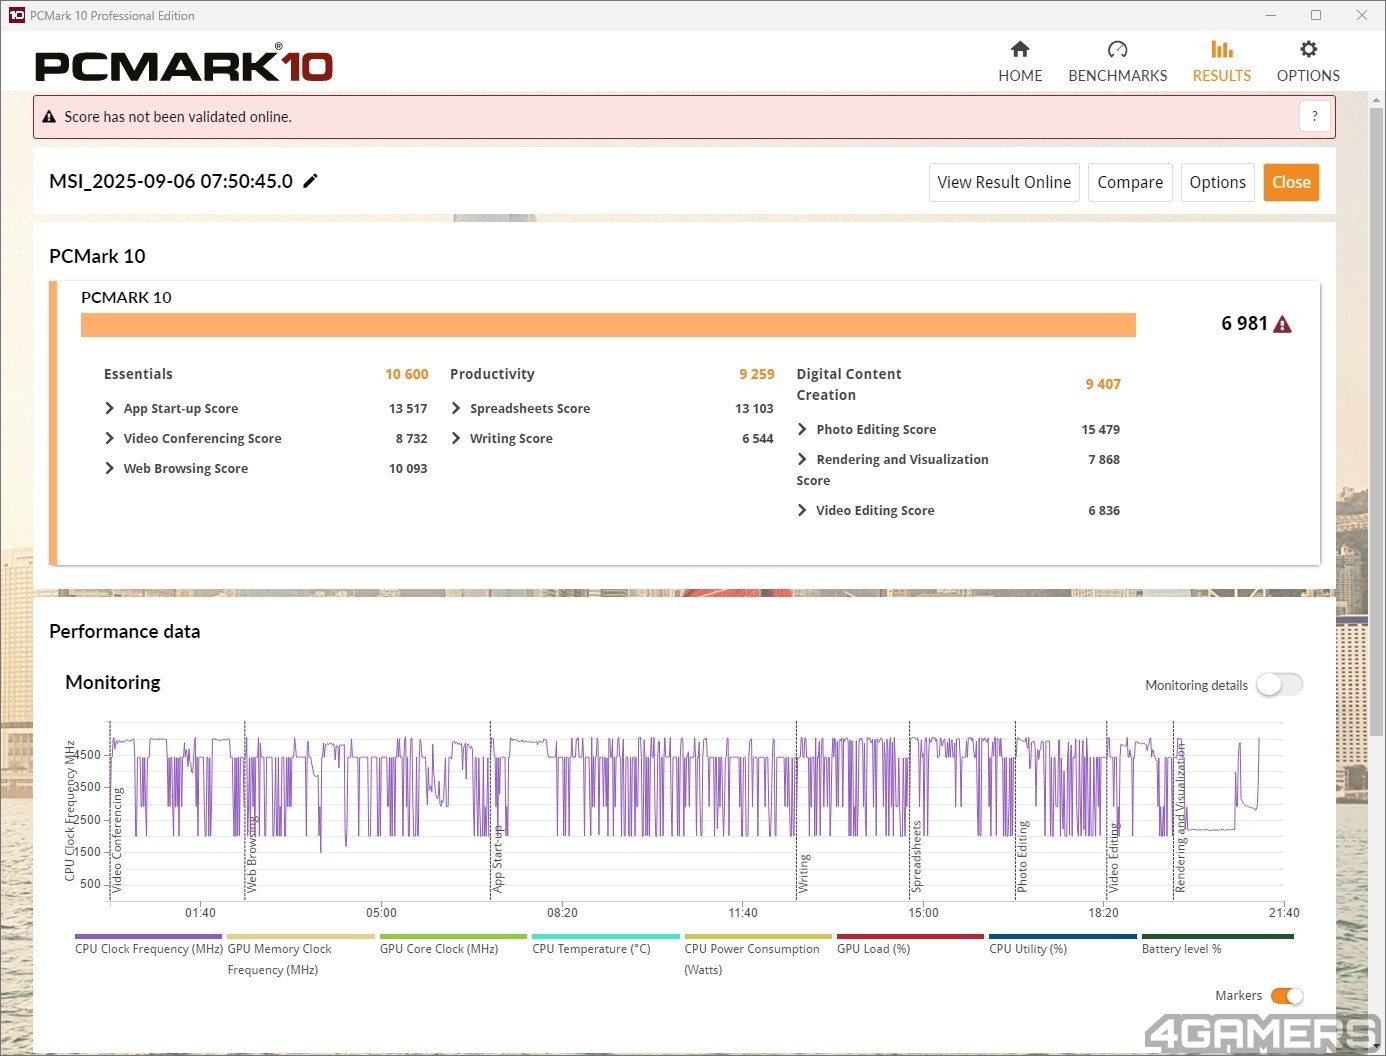Enable the Monitoring details toggle
The width and height of the screenshot is (1386, 1056).
tap(1279, 685)
